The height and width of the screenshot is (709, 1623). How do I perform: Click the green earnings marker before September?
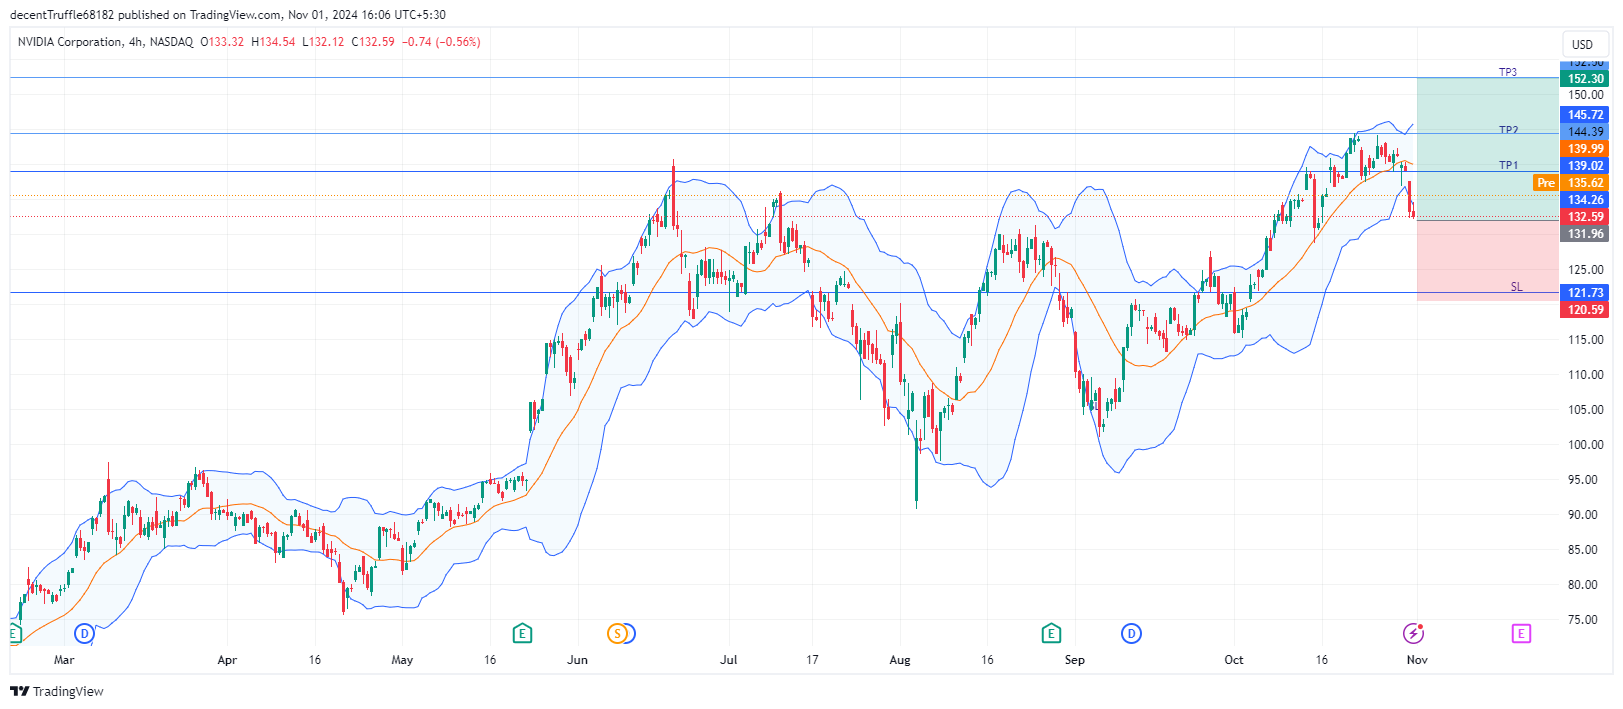(1051, 633)
